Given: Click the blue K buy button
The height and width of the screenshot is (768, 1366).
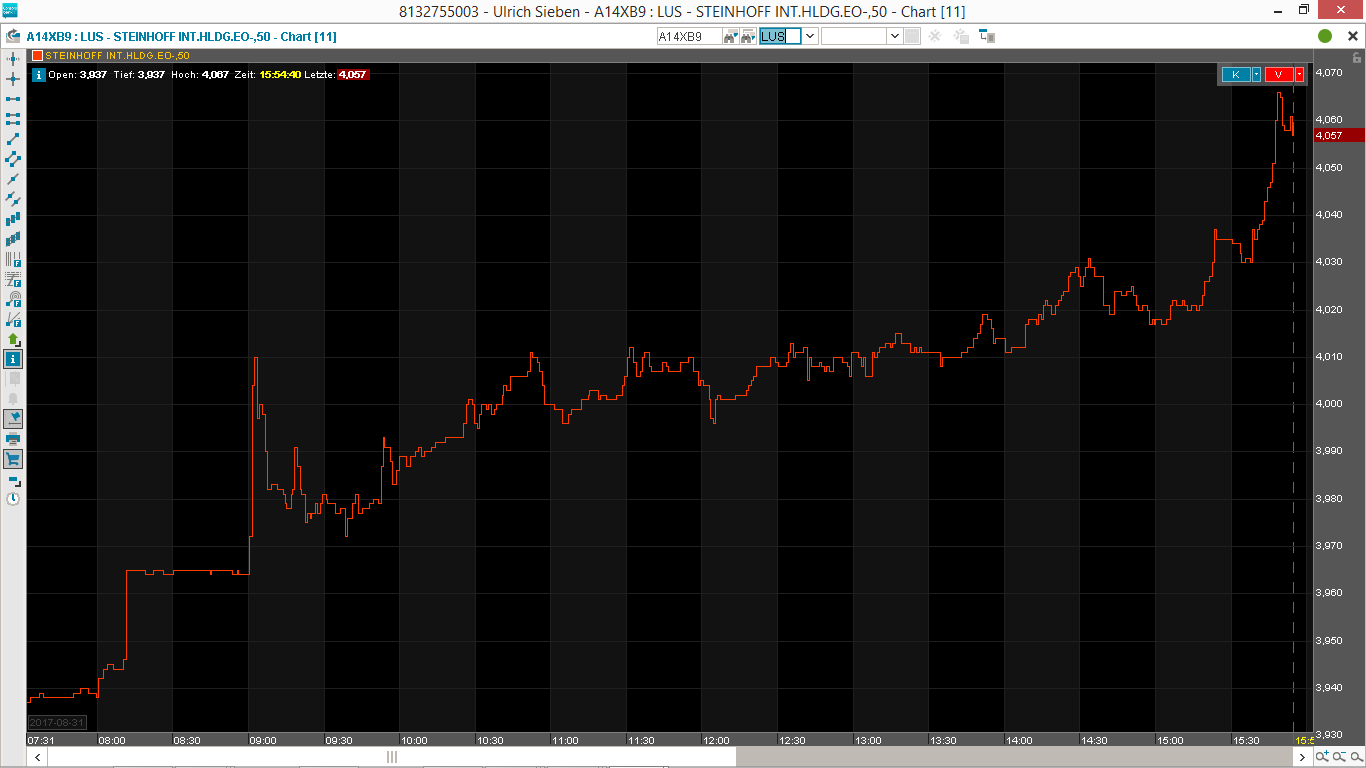Looking at the screenshot, I should coord(1236,74).
